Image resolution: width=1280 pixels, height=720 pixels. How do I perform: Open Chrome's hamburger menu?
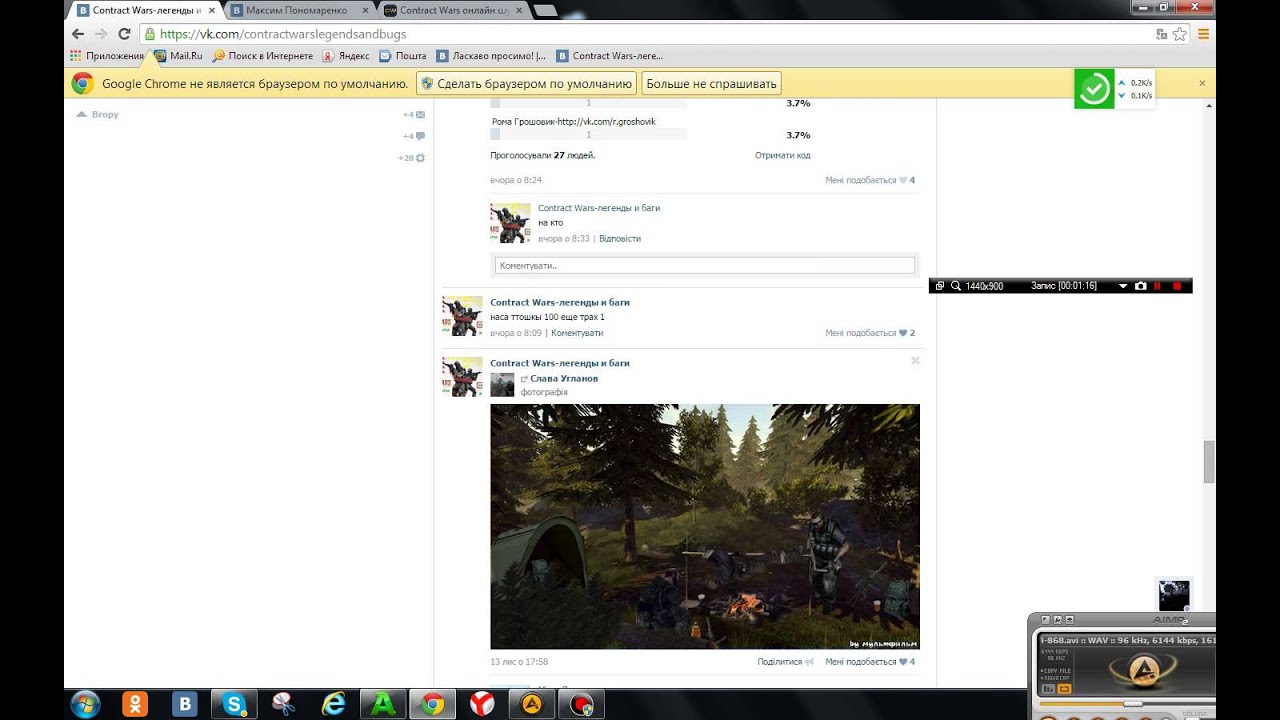click(1203, 33)
